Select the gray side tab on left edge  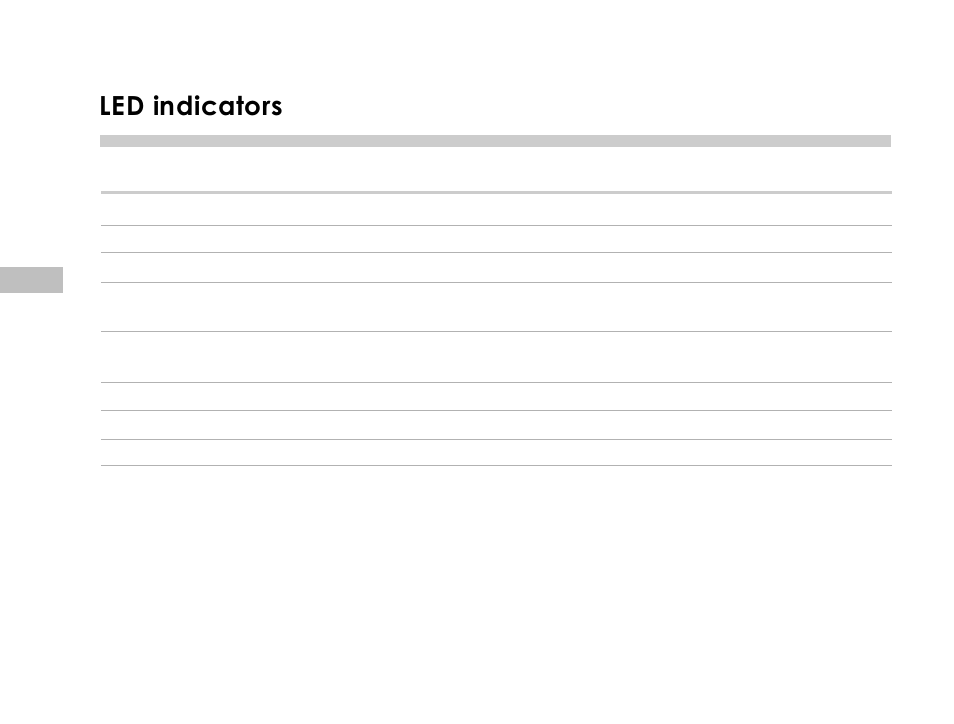(31, 280)
